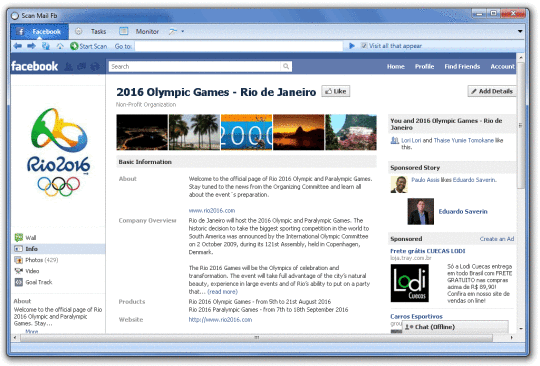Click the Lodi Cuecas ad image
The width and height of the screenshot is (540, 366).
[x=409, y=283]
